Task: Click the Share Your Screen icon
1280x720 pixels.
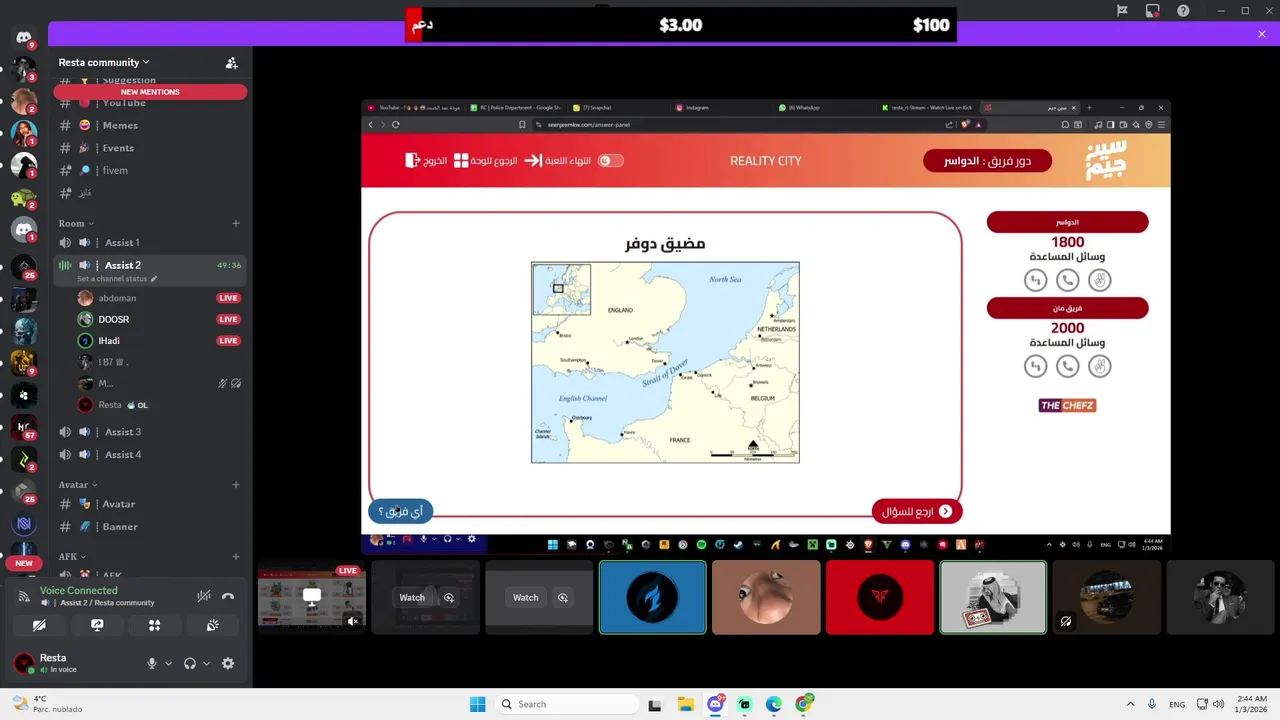Action: tap(97, 625)
